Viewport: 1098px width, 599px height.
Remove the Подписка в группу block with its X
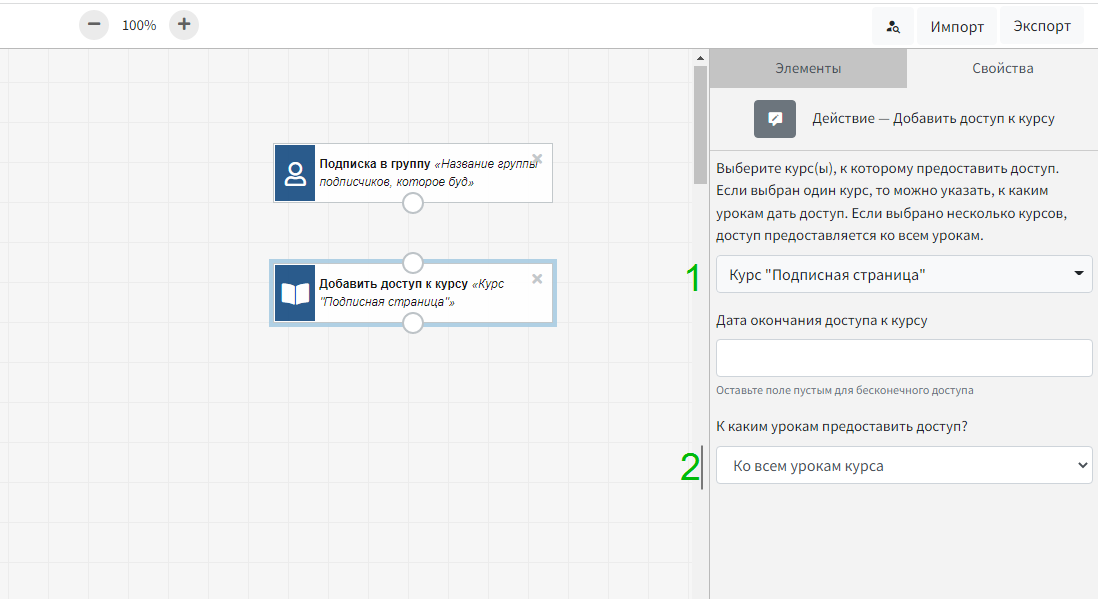[x=537, y=159]
